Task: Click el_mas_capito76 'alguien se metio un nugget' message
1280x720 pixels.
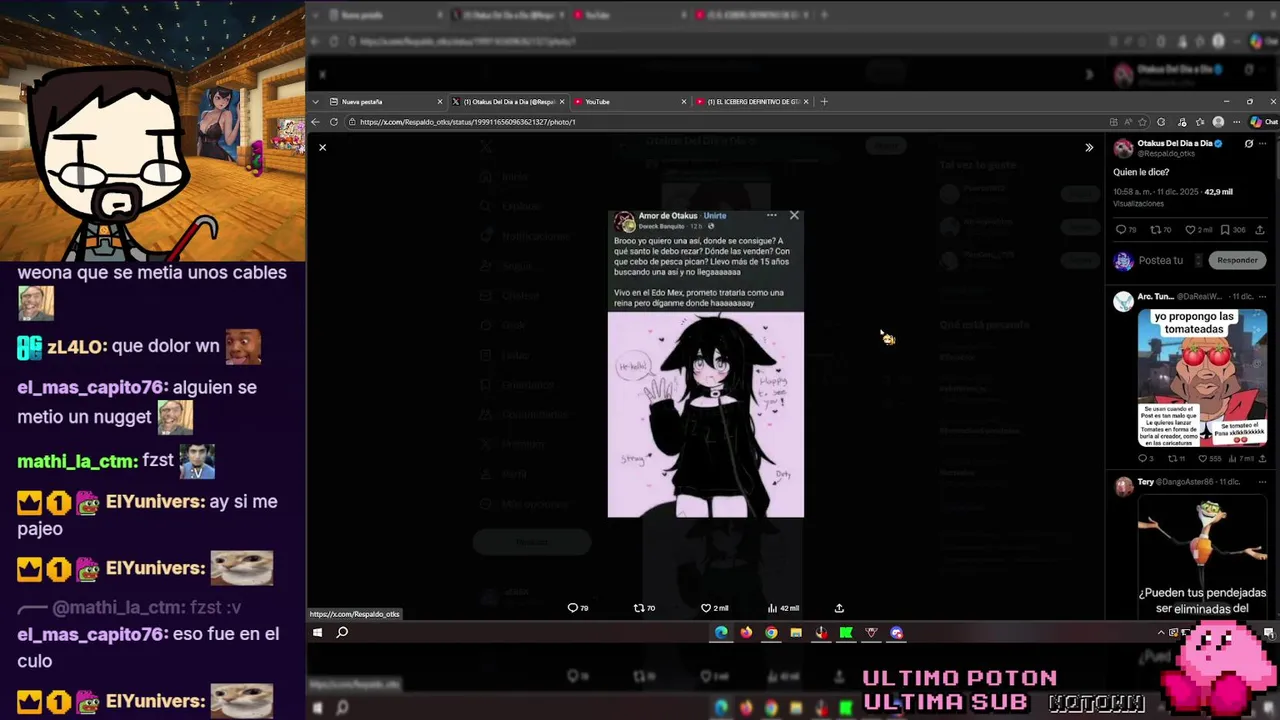Action: (137, 402)
